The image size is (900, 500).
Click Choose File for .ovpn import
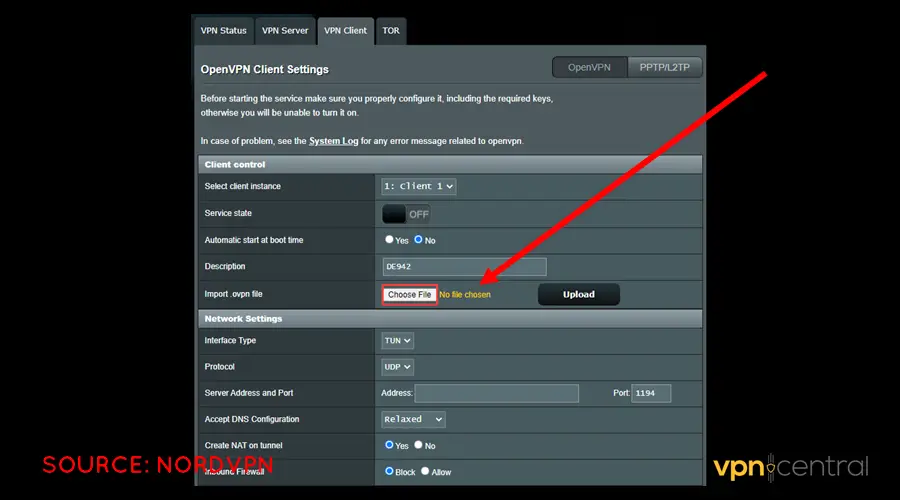[409, 294]
